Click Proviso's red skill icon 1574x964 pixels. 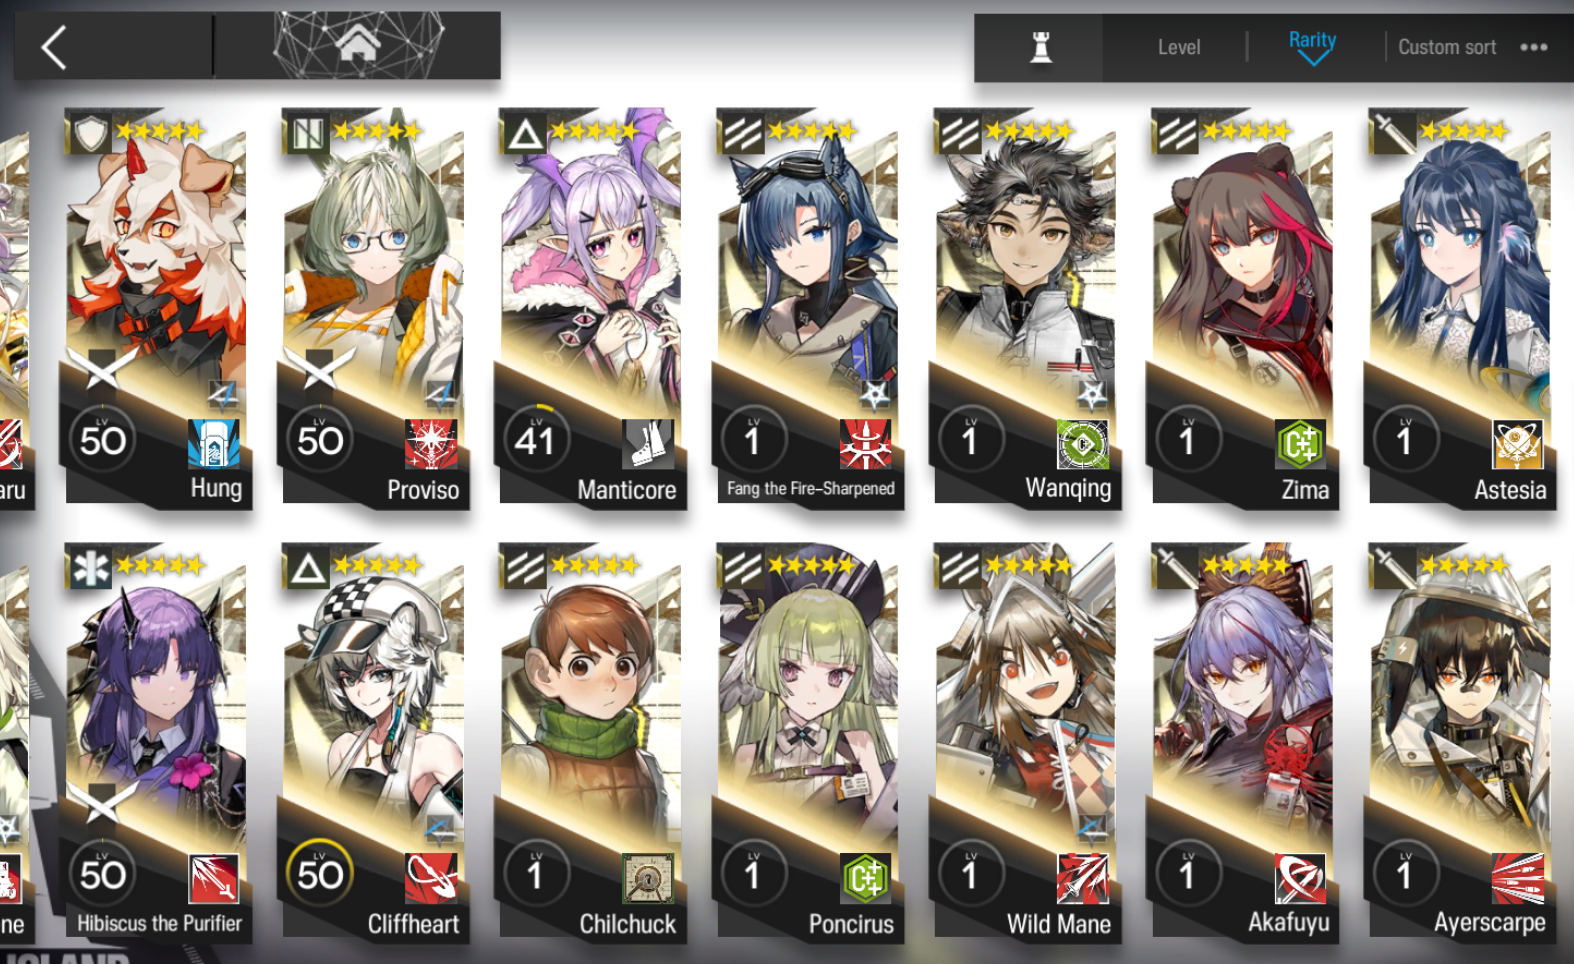point(431,443)
